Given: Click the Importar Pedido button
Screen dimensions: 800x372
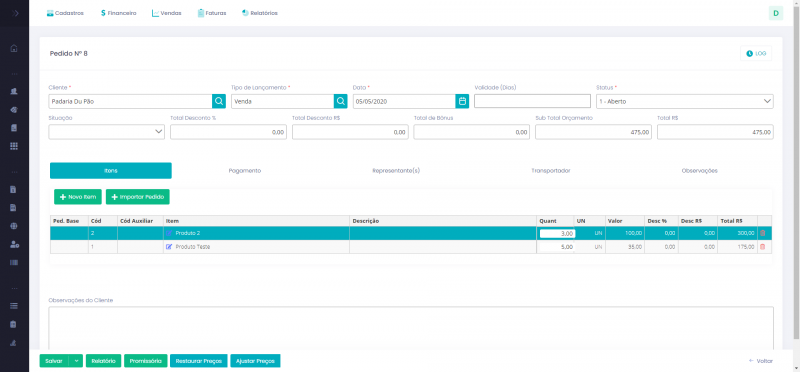Looking at the screenshot, I should pos(138,197).
